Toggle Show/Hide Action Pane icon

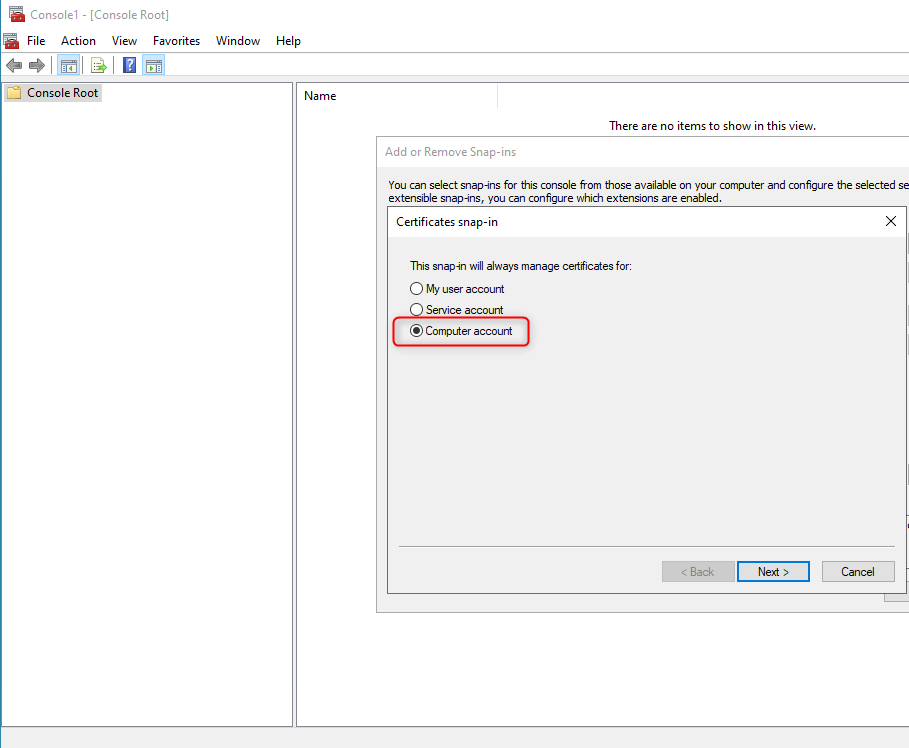(154, 66)
